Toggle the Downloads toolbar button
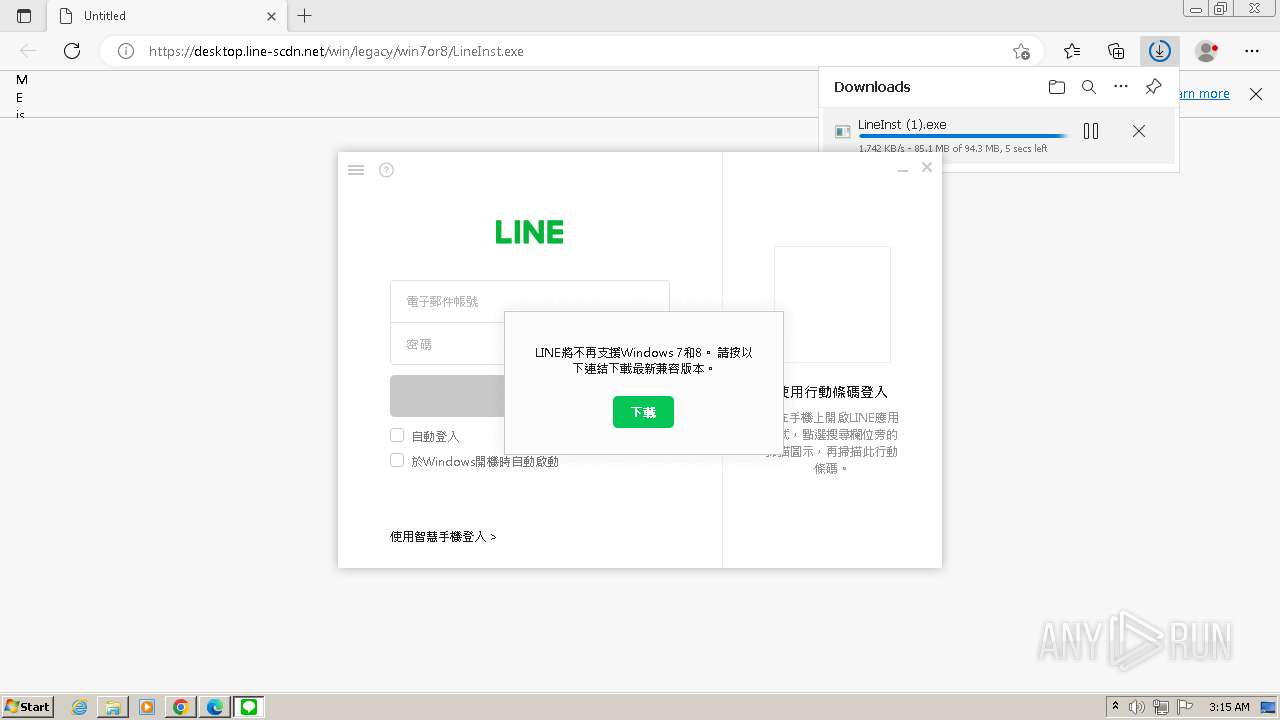The width and height of the screenshot is (1280, 720). [x=1160, y=51]
